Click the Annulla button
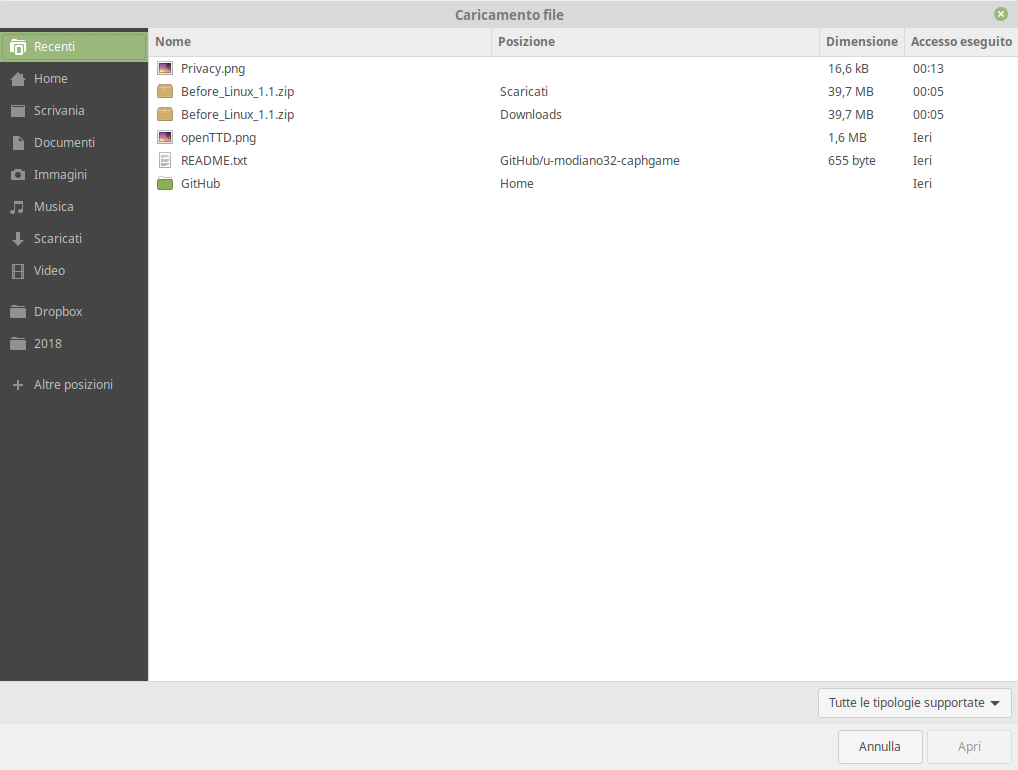 [x=880, y=747]
